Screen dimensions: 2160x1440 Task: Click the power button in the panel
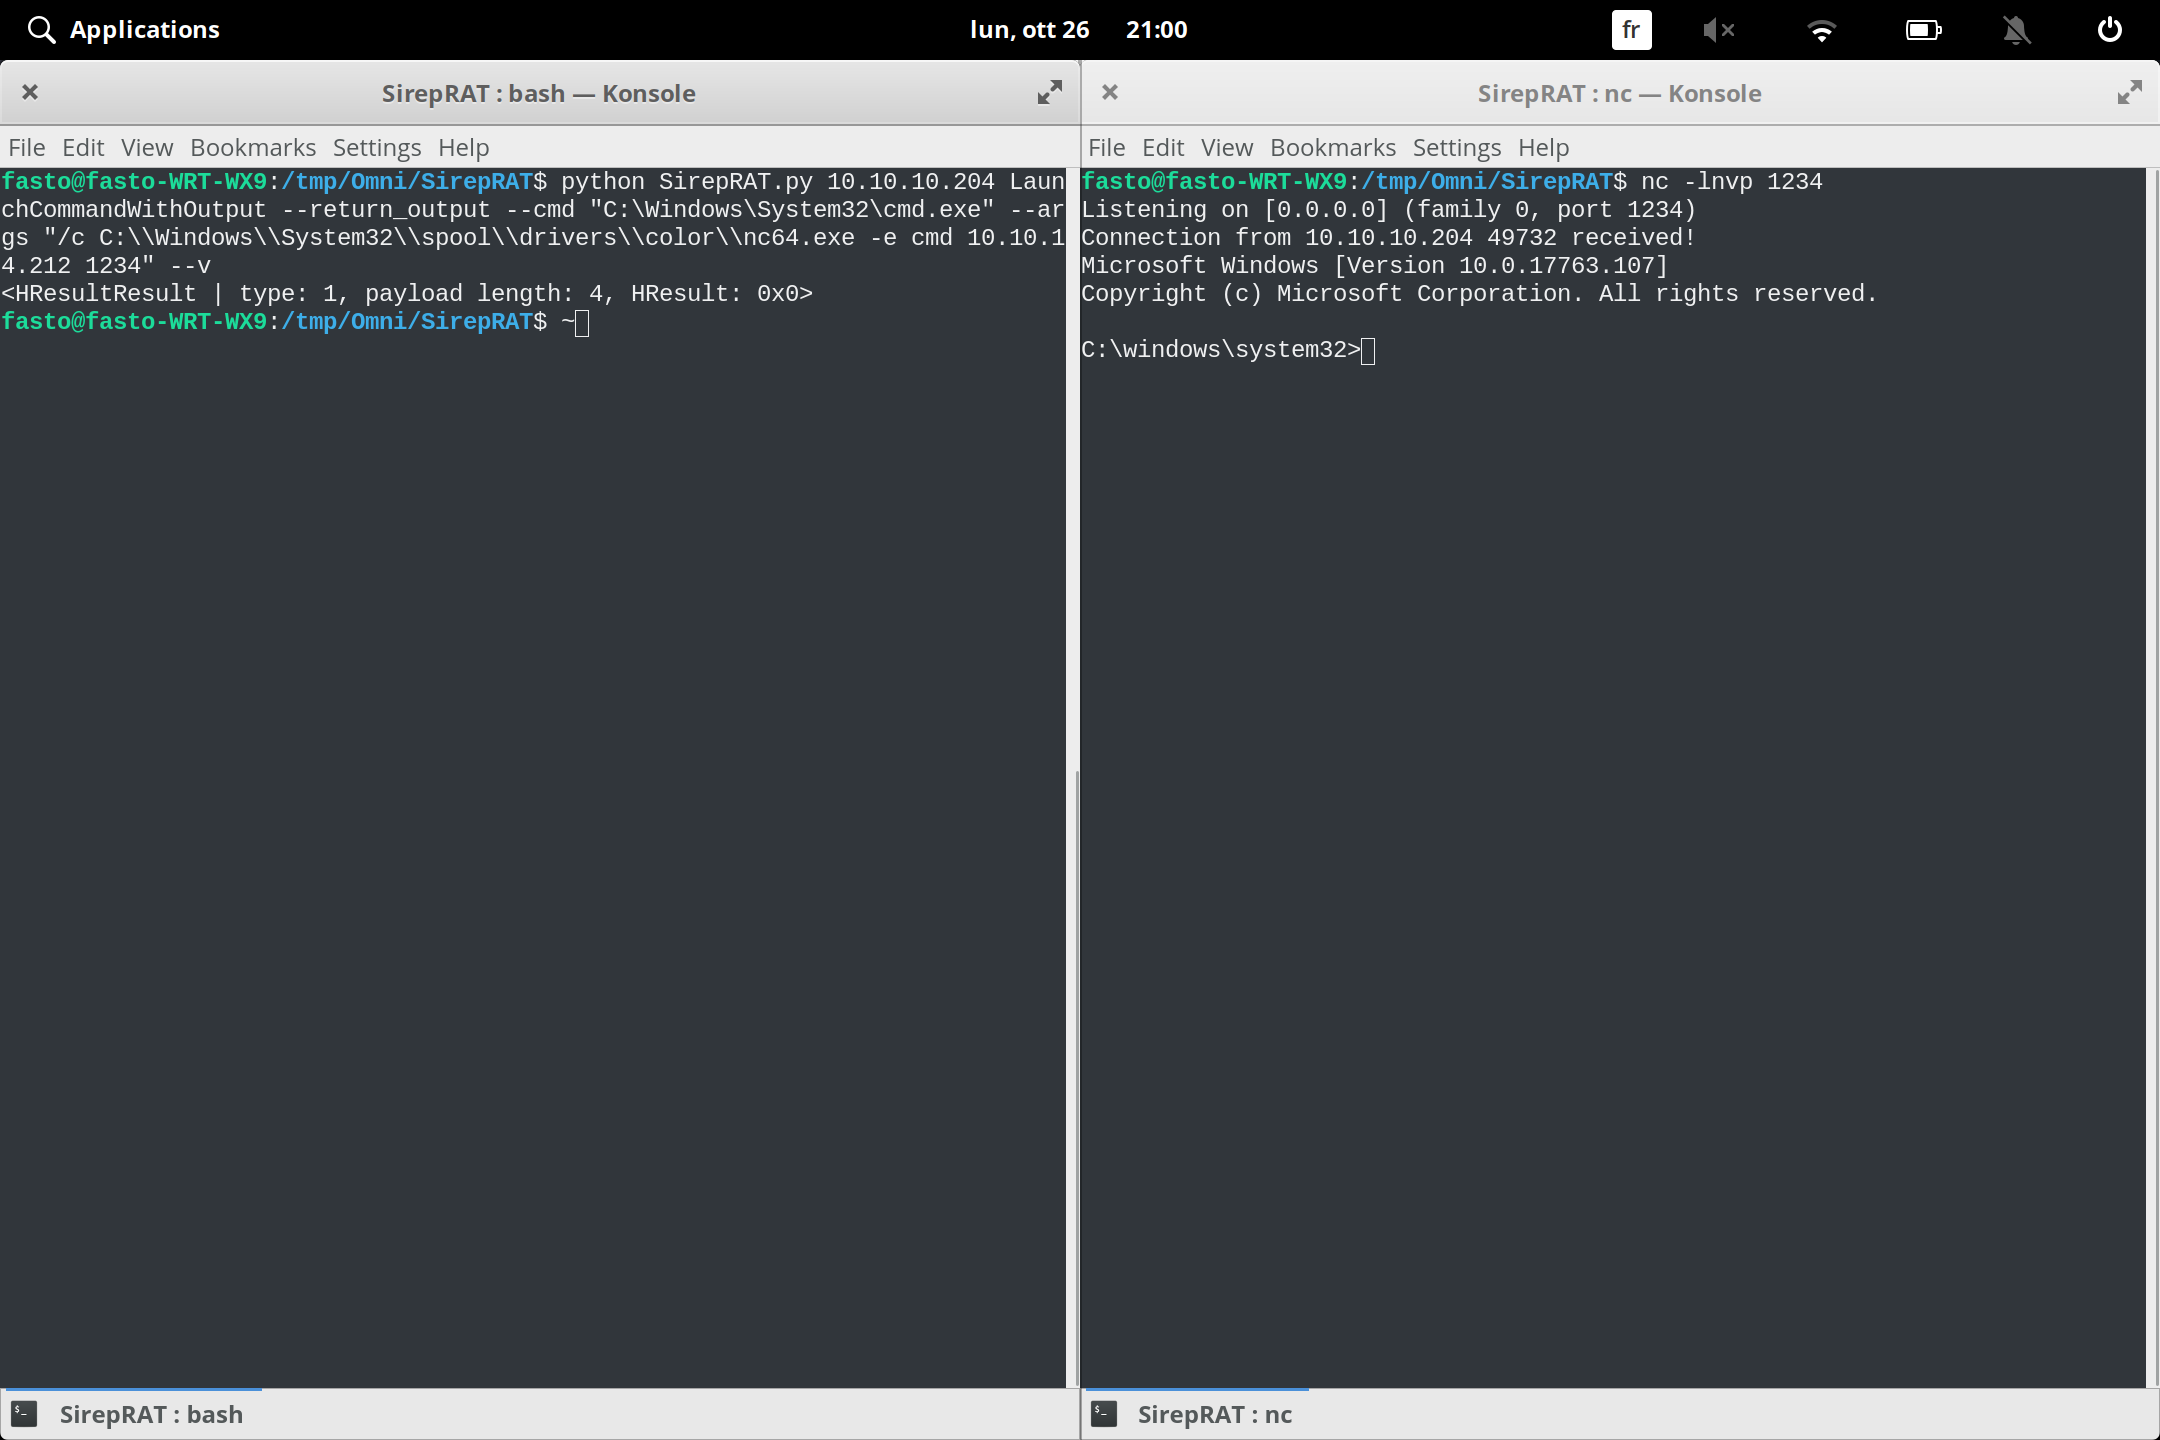coord(2110,29)
